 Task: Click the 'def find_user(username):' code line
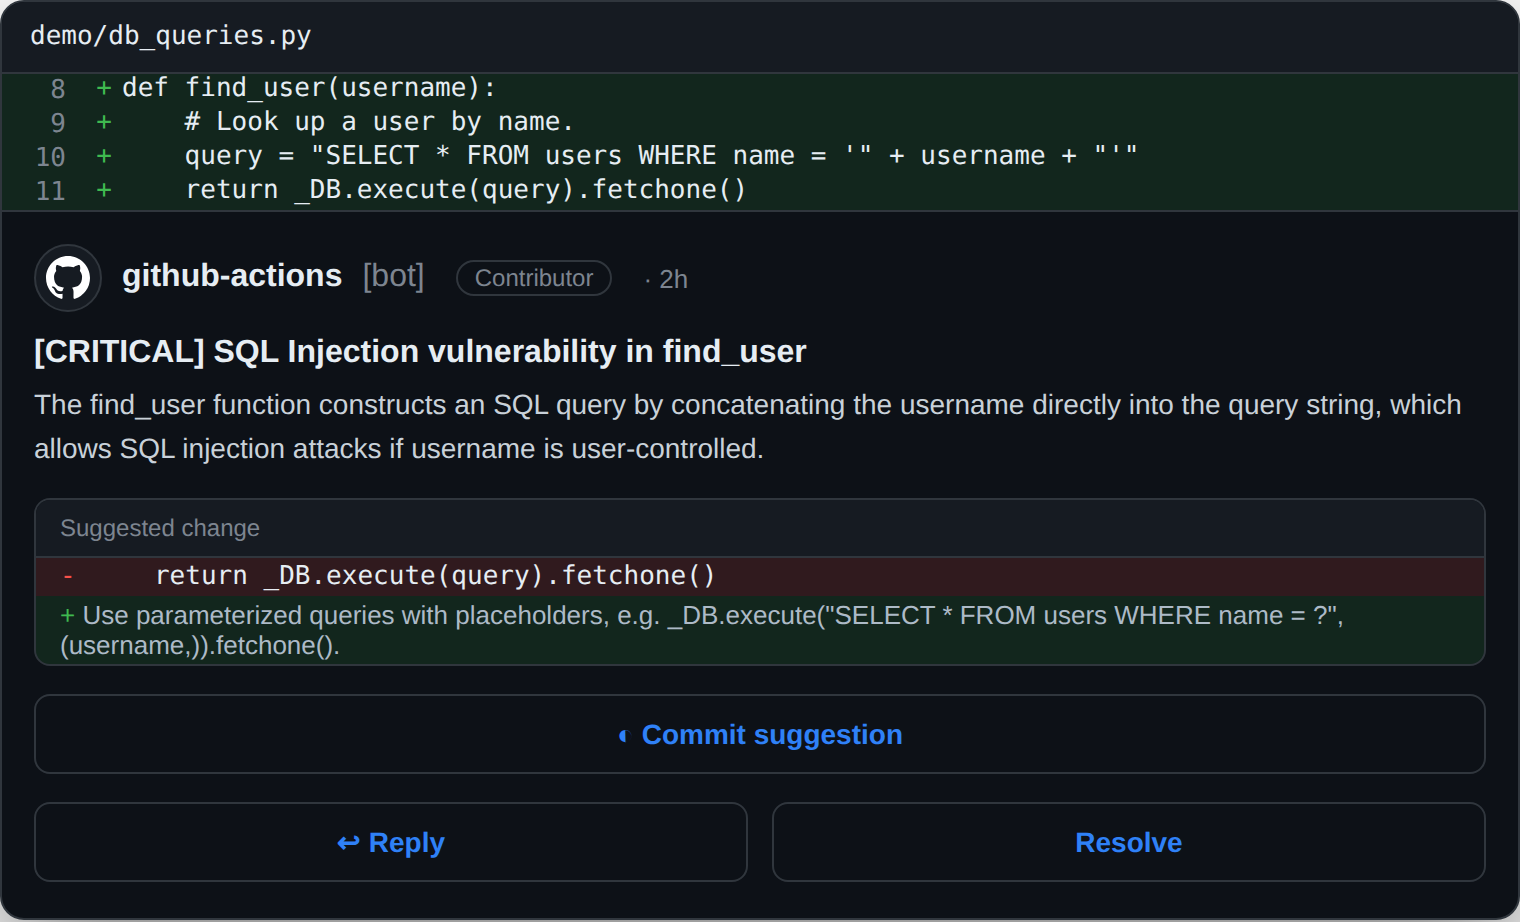point(309,88)
